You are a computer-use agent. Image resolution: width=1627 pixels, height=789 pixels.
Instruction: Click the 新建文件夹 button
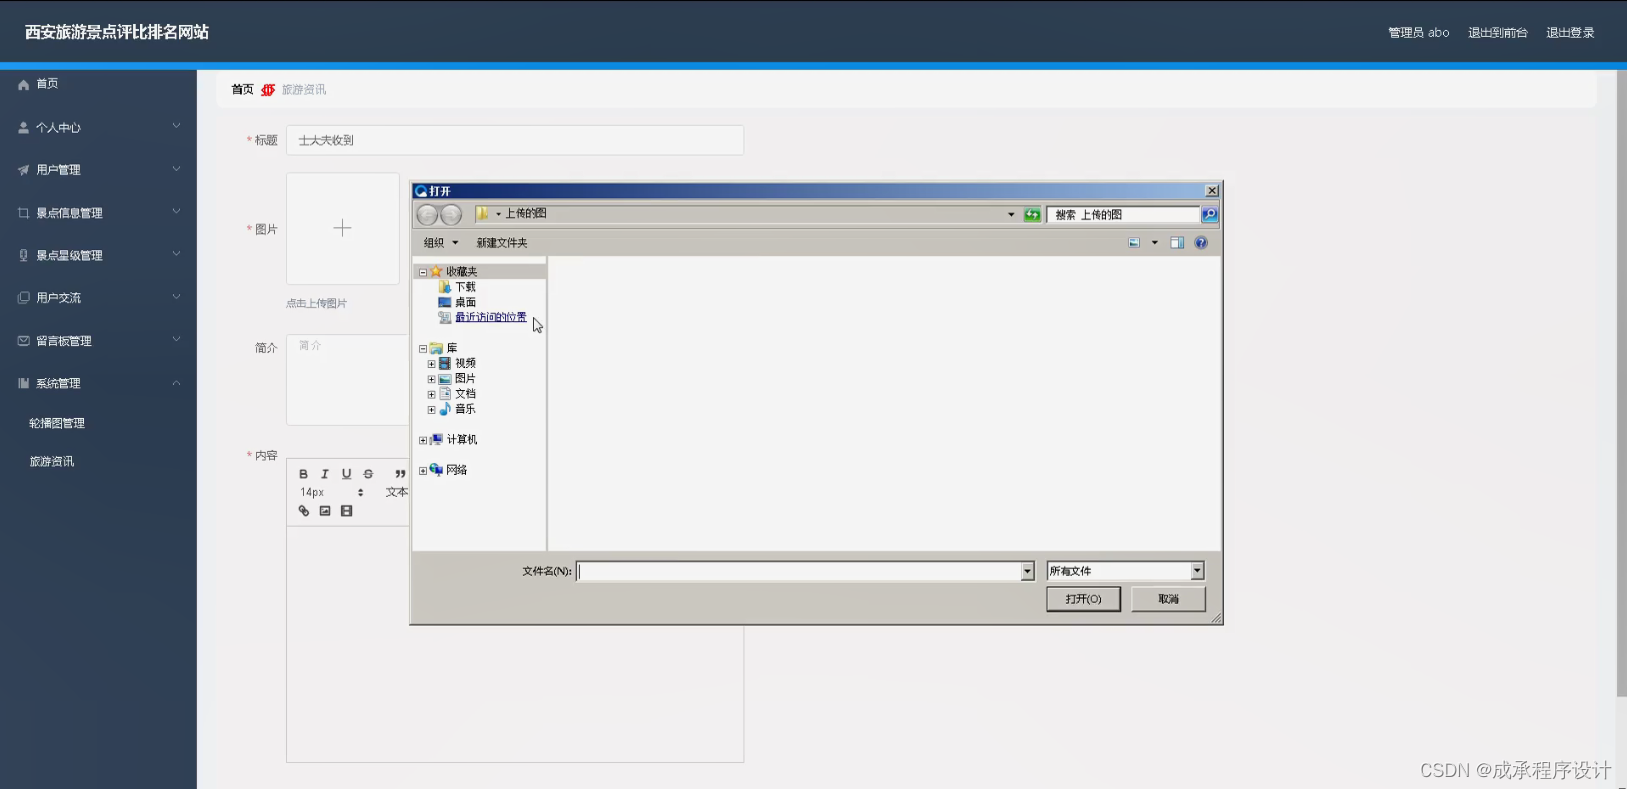pyautogui.click(x=502, y=243)
